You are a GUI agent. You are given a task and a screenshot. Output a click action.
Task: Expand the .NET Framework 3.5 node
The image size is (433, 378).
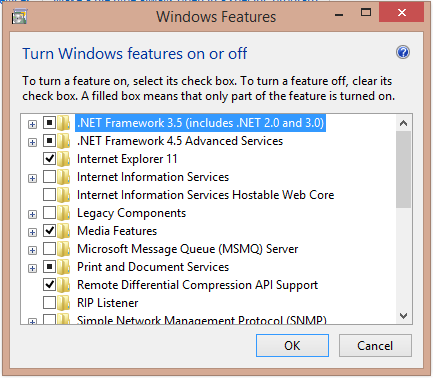pyautogui.click(x=32, y=124)
